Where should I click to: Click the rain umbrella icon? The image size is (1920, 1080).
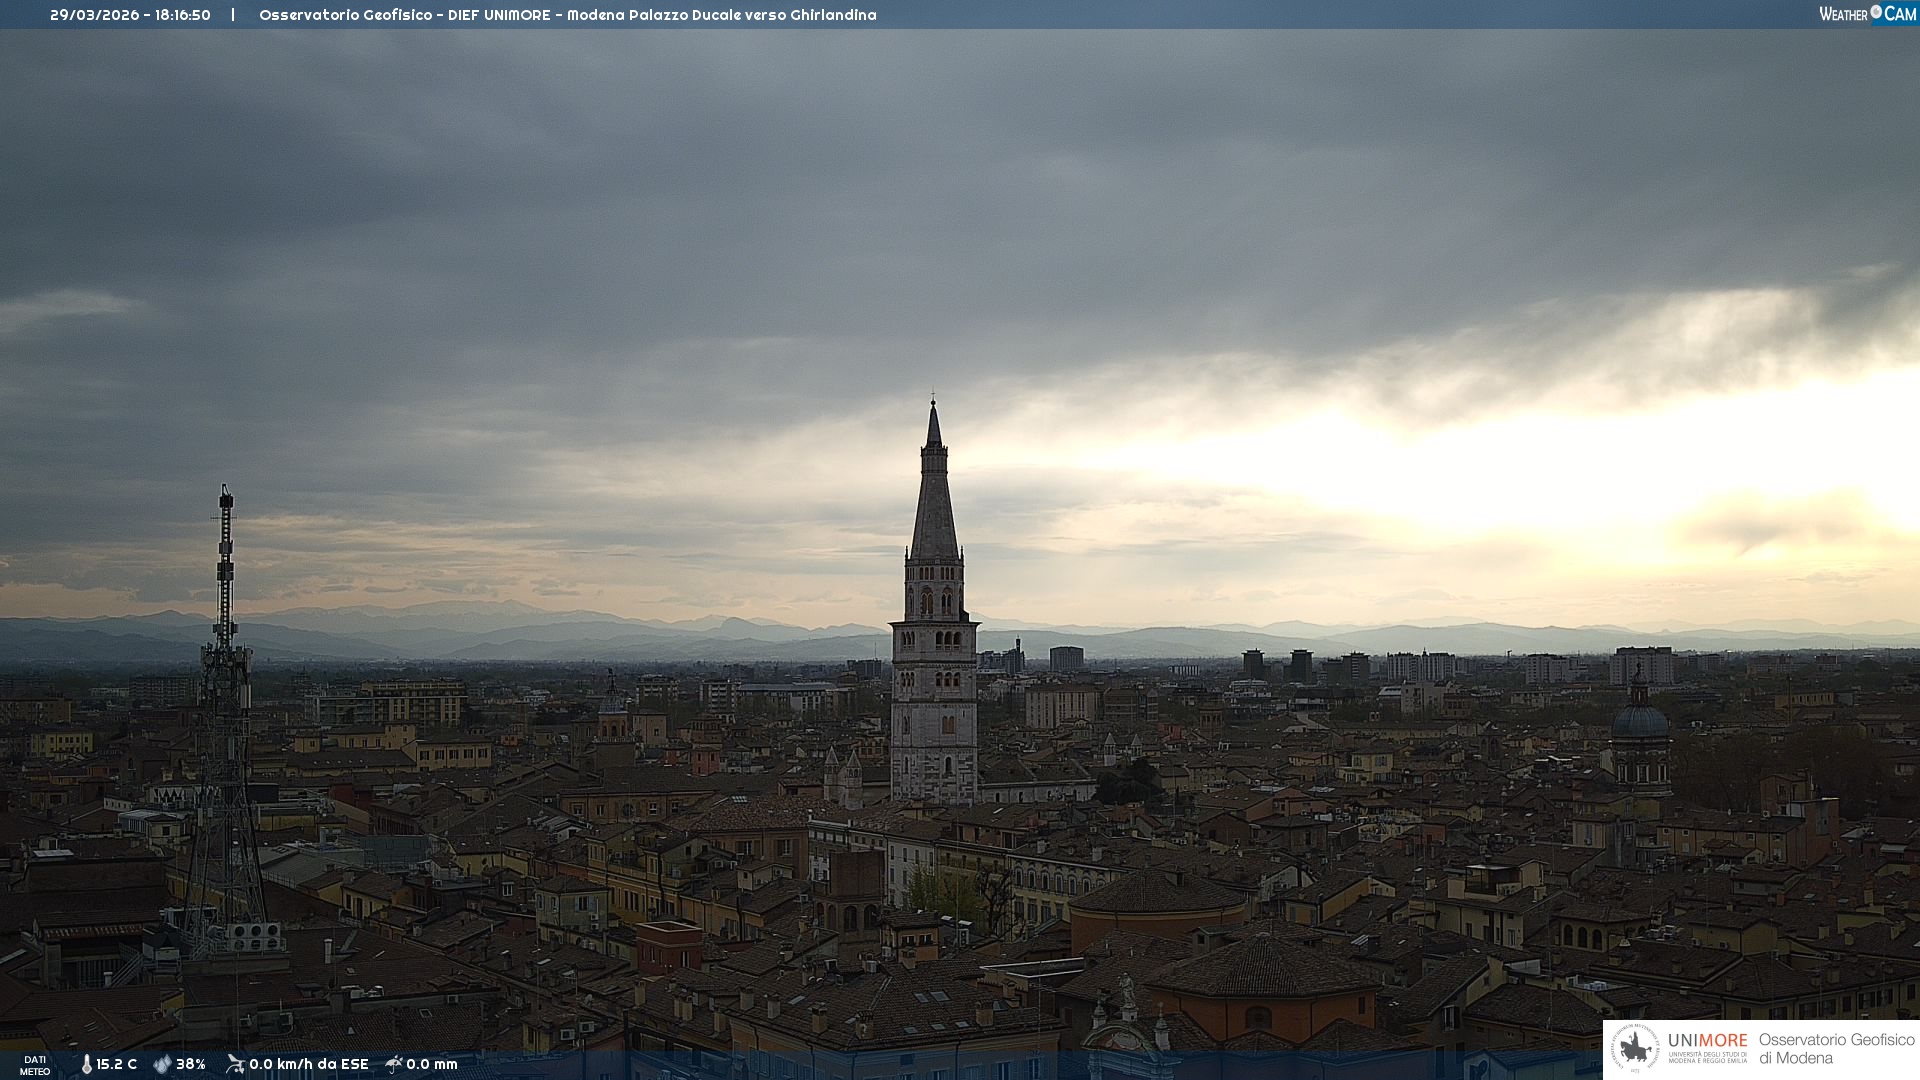tap(394, 1064)
